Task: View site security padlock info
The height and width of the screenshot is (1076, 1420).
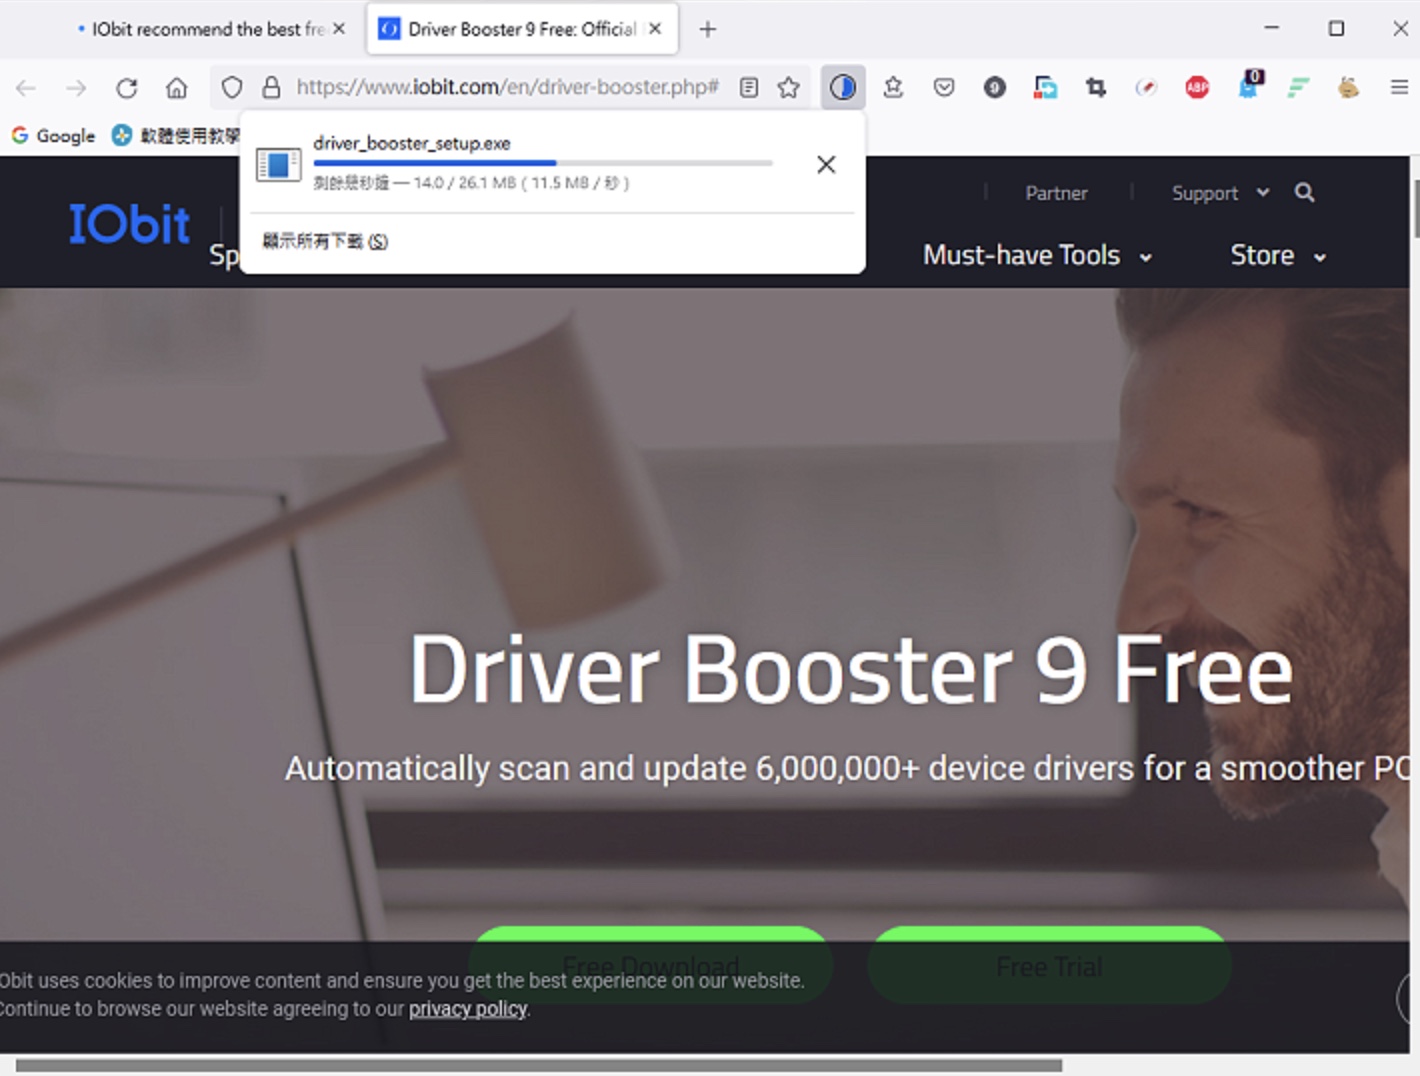Action: (271, 88)
